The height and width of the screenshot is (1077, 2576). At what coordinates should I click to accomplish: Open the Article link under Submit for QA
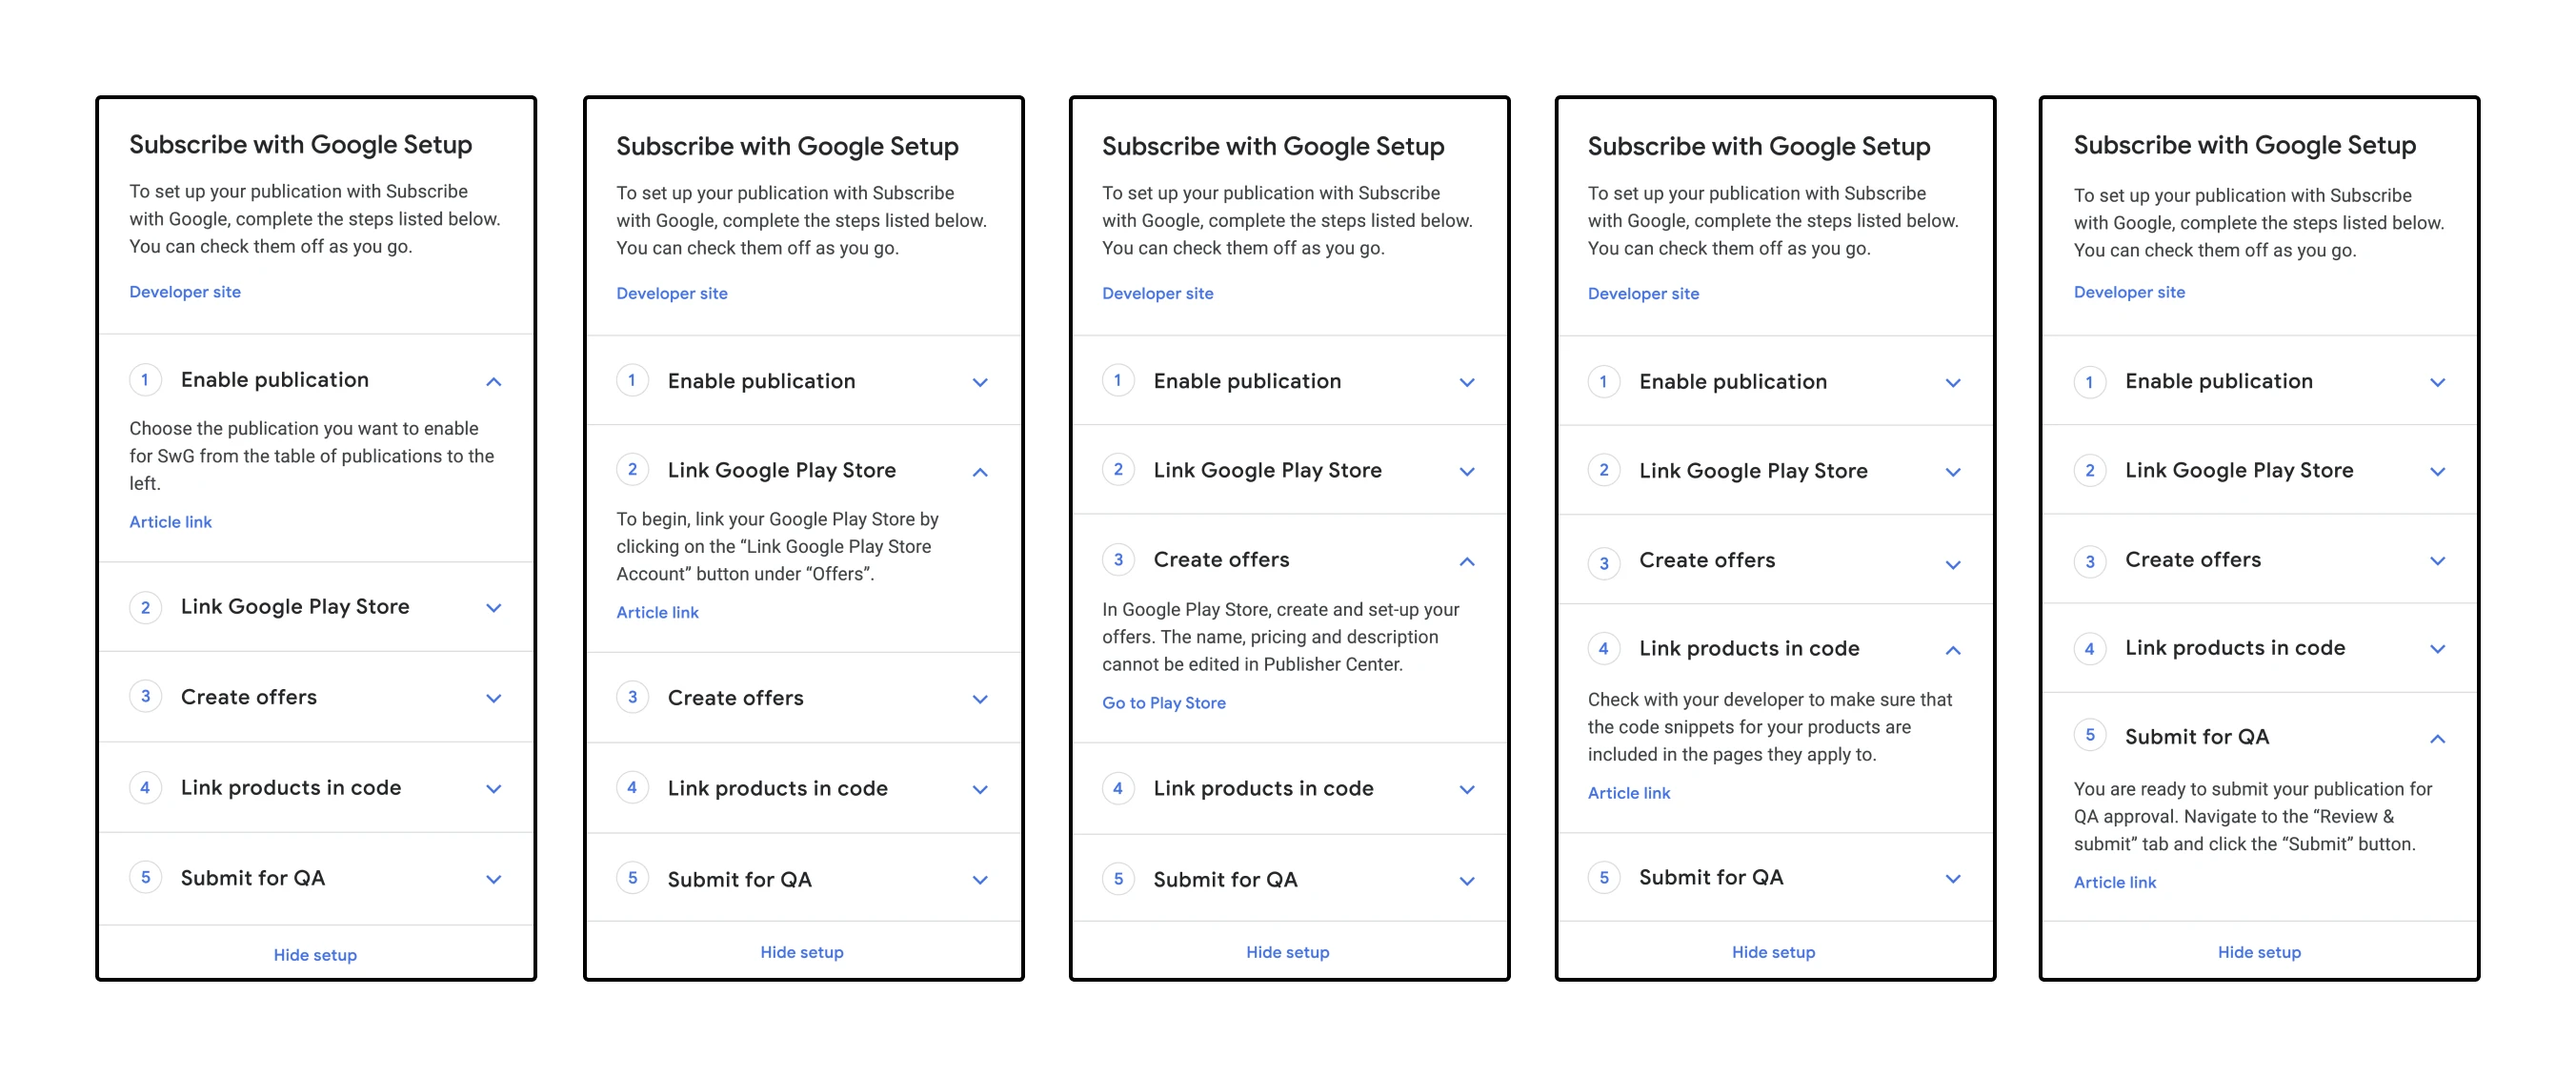[x=2115, y=881]
